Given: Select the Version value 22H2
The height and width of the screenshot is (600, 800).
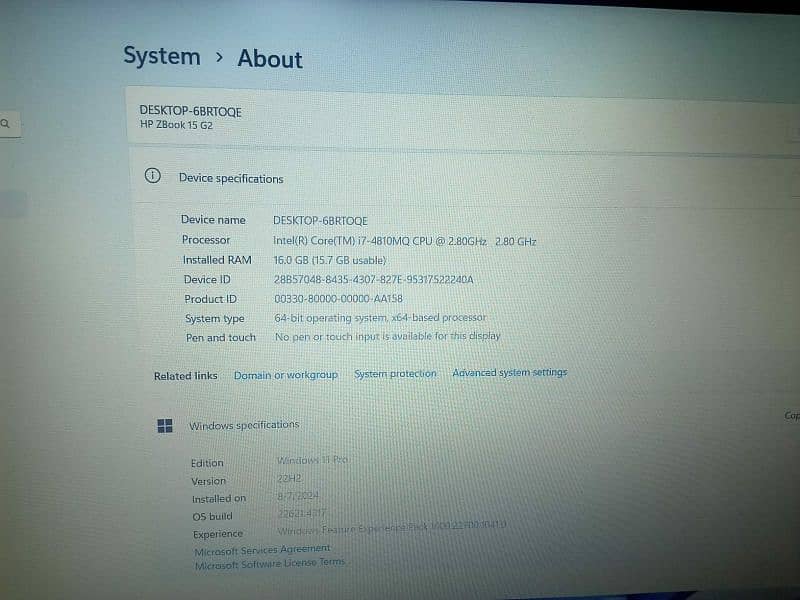Looking at the screenshot, I should click(x=289, y=478).
